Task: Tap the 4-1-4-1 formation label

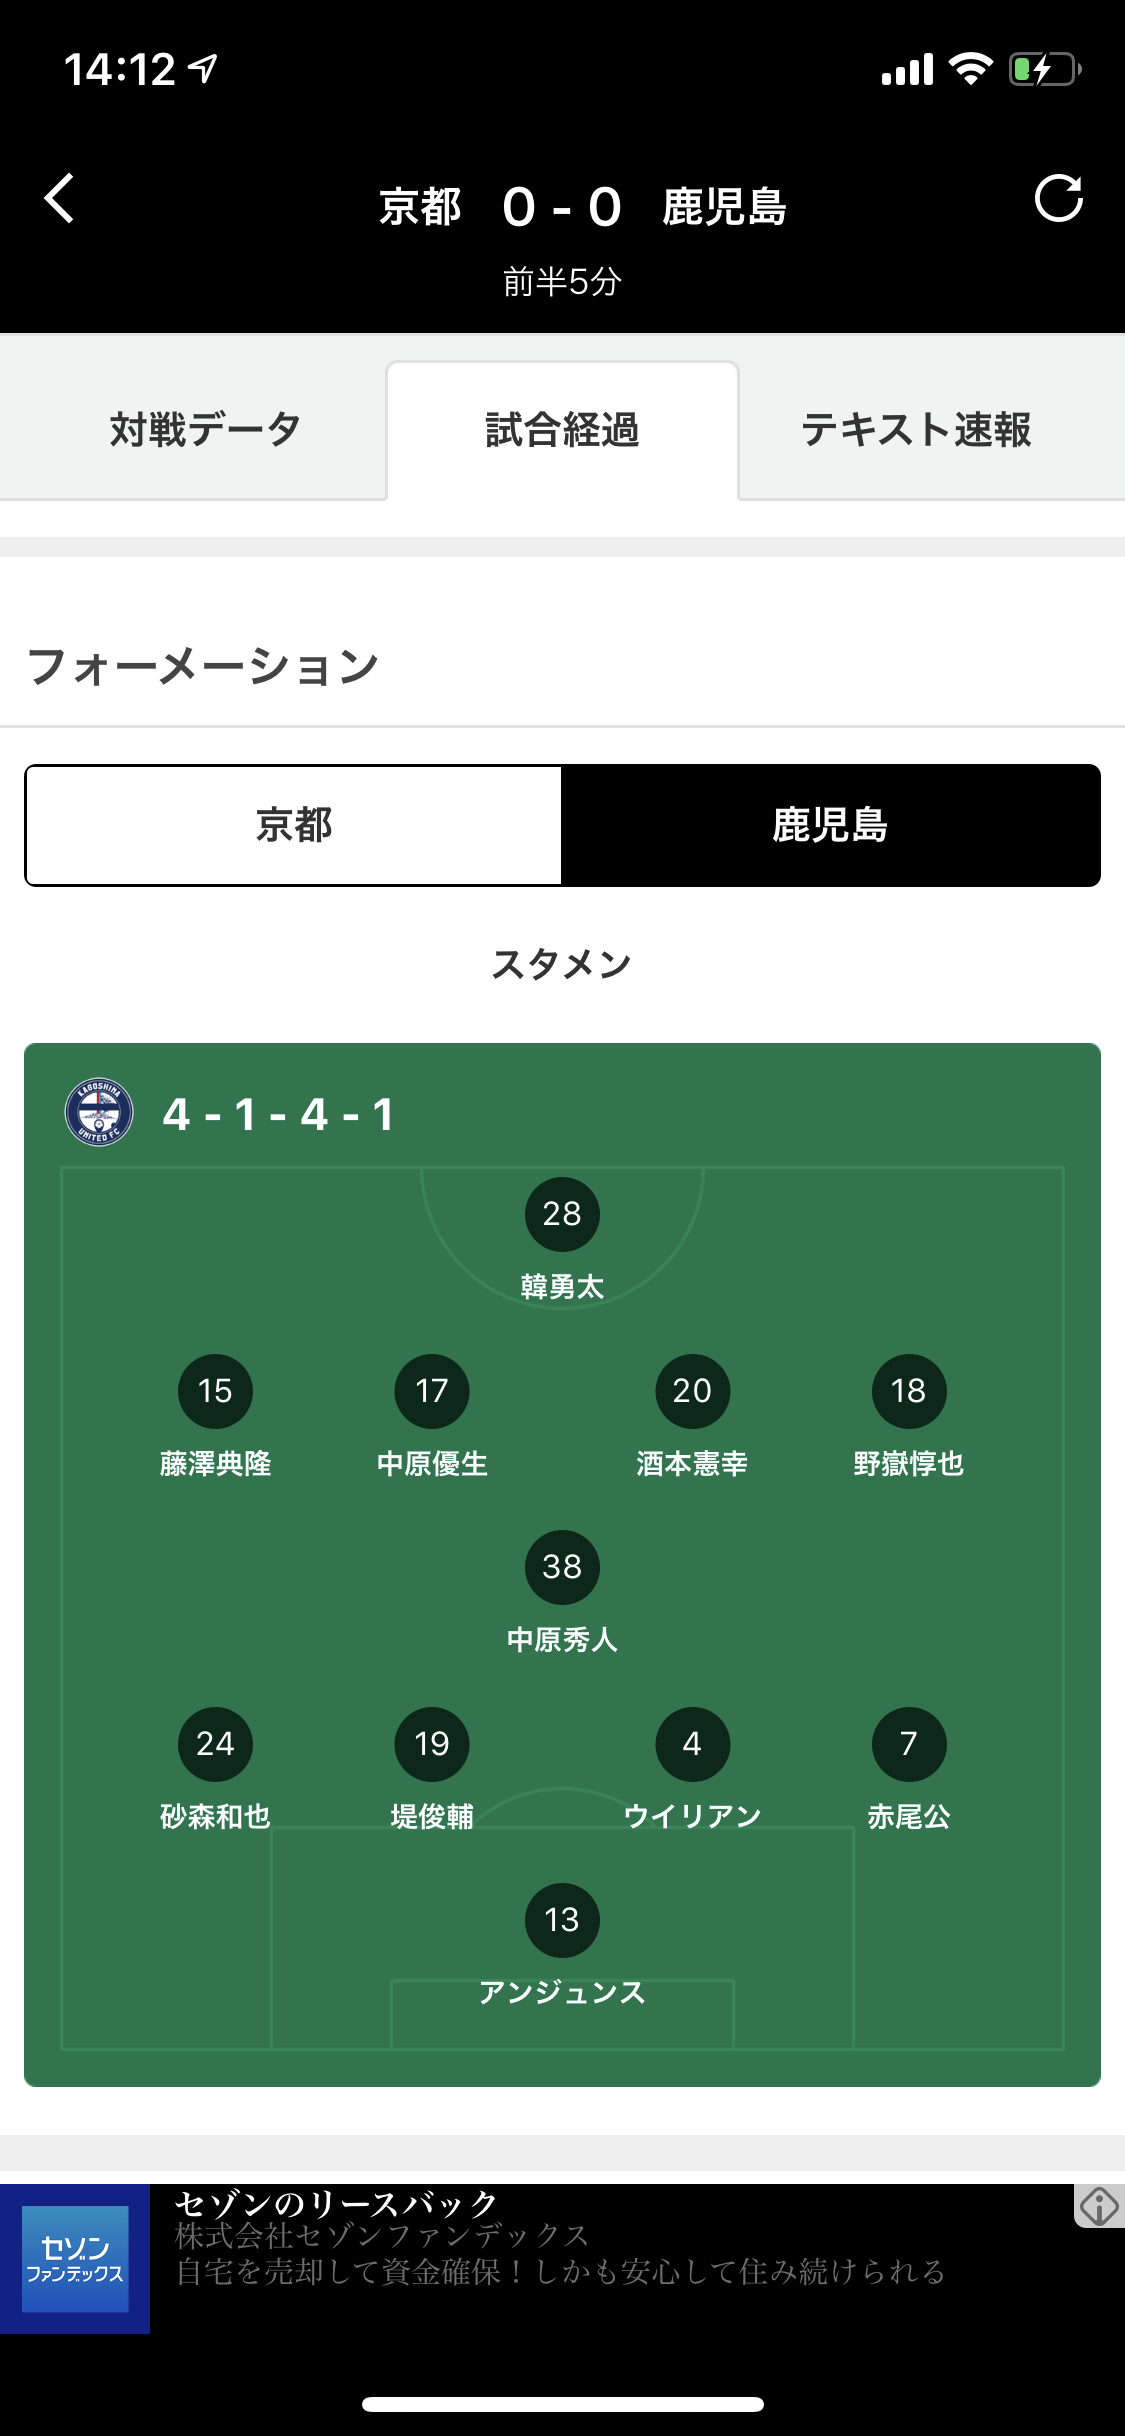Action: pyautogui.click(x=278, y=1114)
